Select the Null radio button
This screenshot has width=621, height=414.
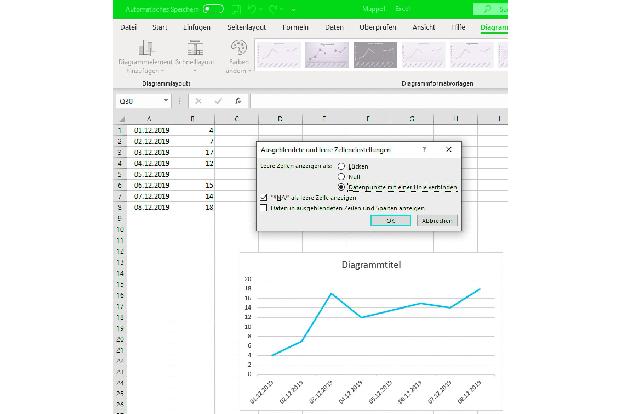pos(343,175)
